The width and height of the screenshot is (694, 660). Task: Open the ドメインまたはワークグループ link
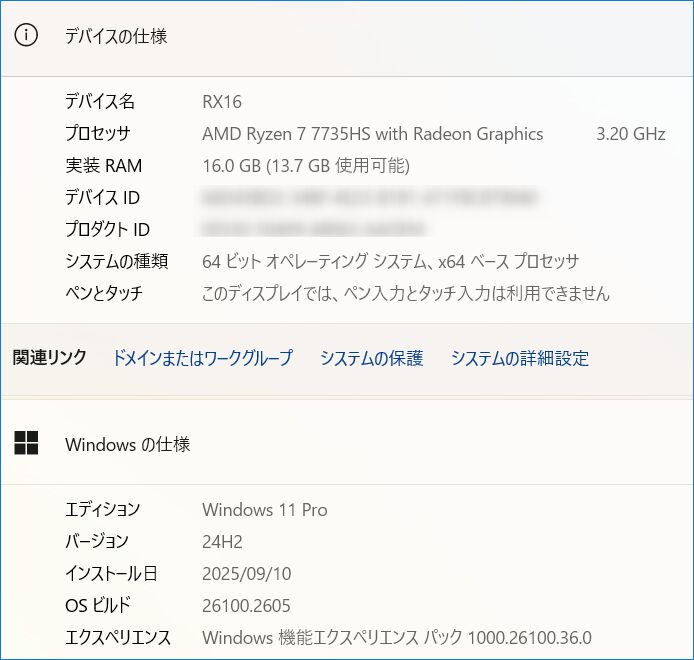pyautogui.click(x=203, y=358)
